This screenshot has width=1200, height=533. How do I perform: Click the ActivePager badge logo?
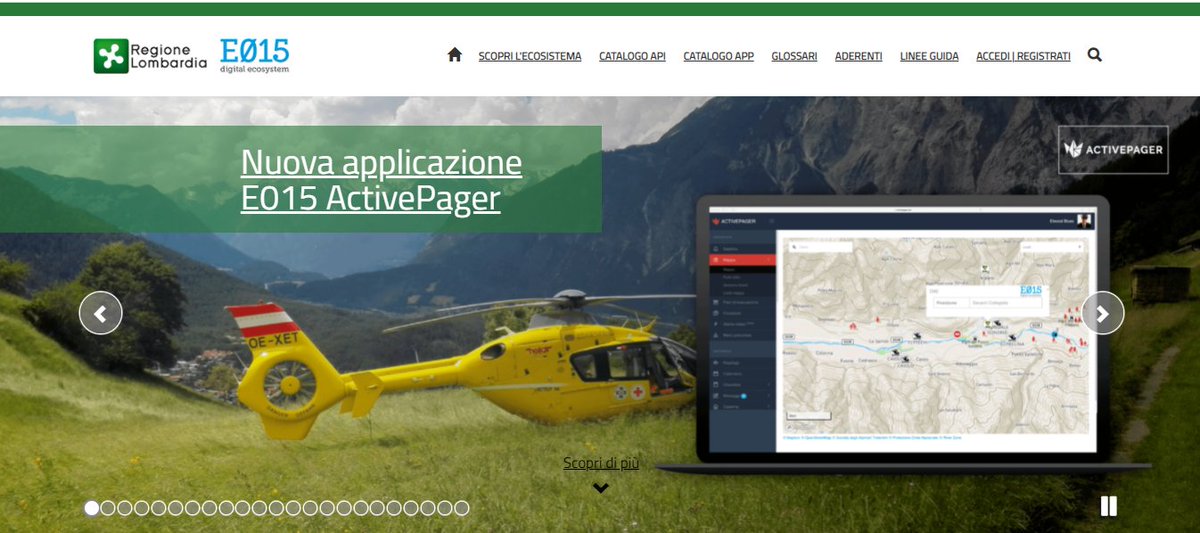(x=1113, y=150)
